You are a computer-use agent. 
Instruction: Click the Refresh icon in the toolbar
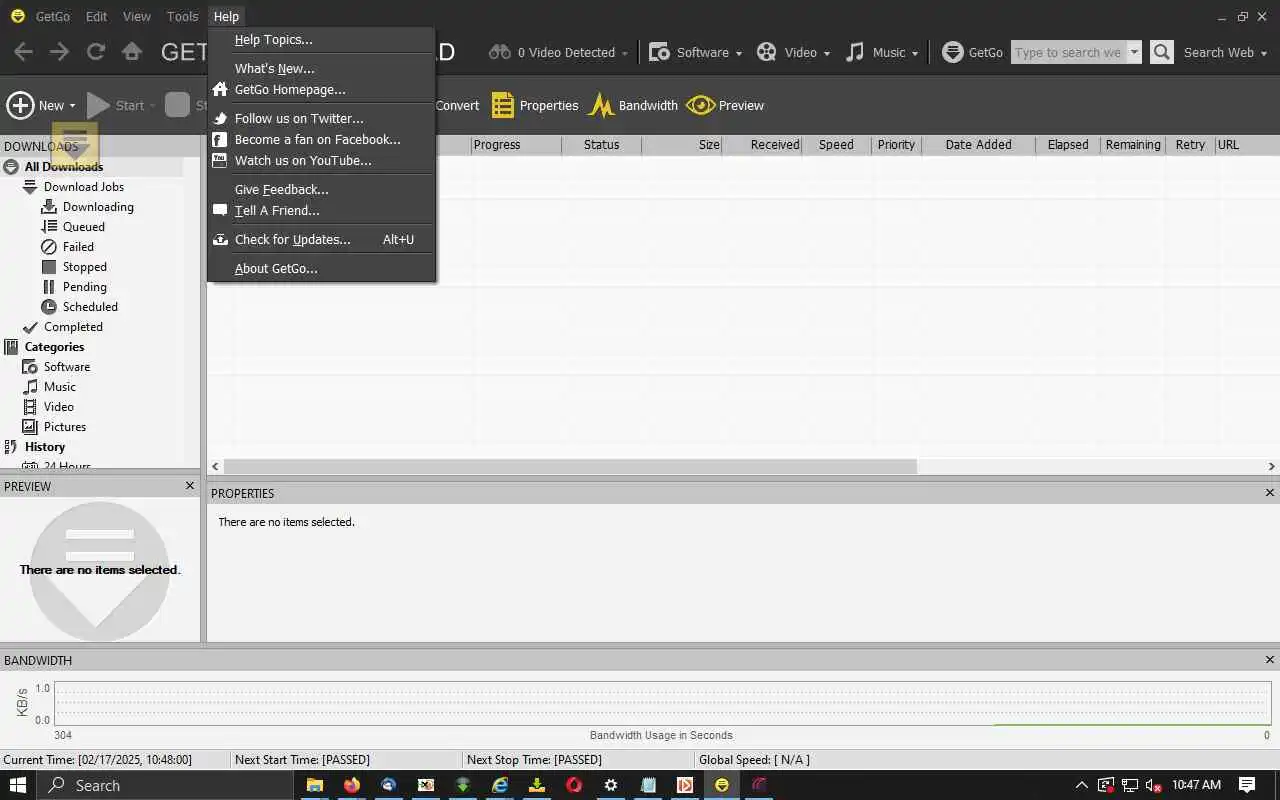point(96,52)
